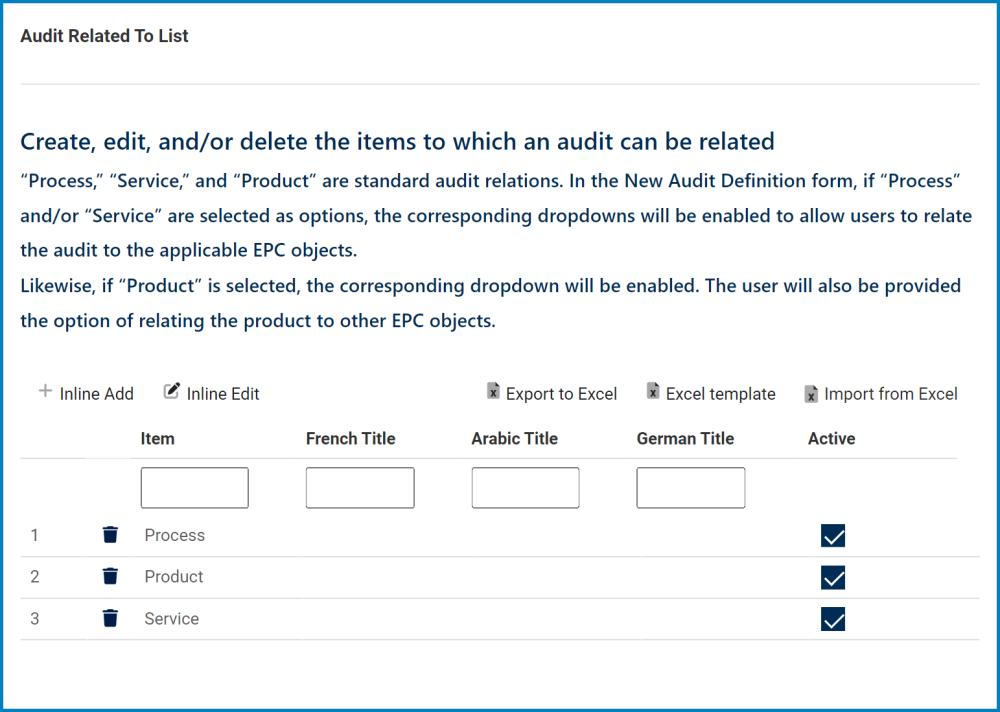Click the Item filter input box

(x=194, y=487)
